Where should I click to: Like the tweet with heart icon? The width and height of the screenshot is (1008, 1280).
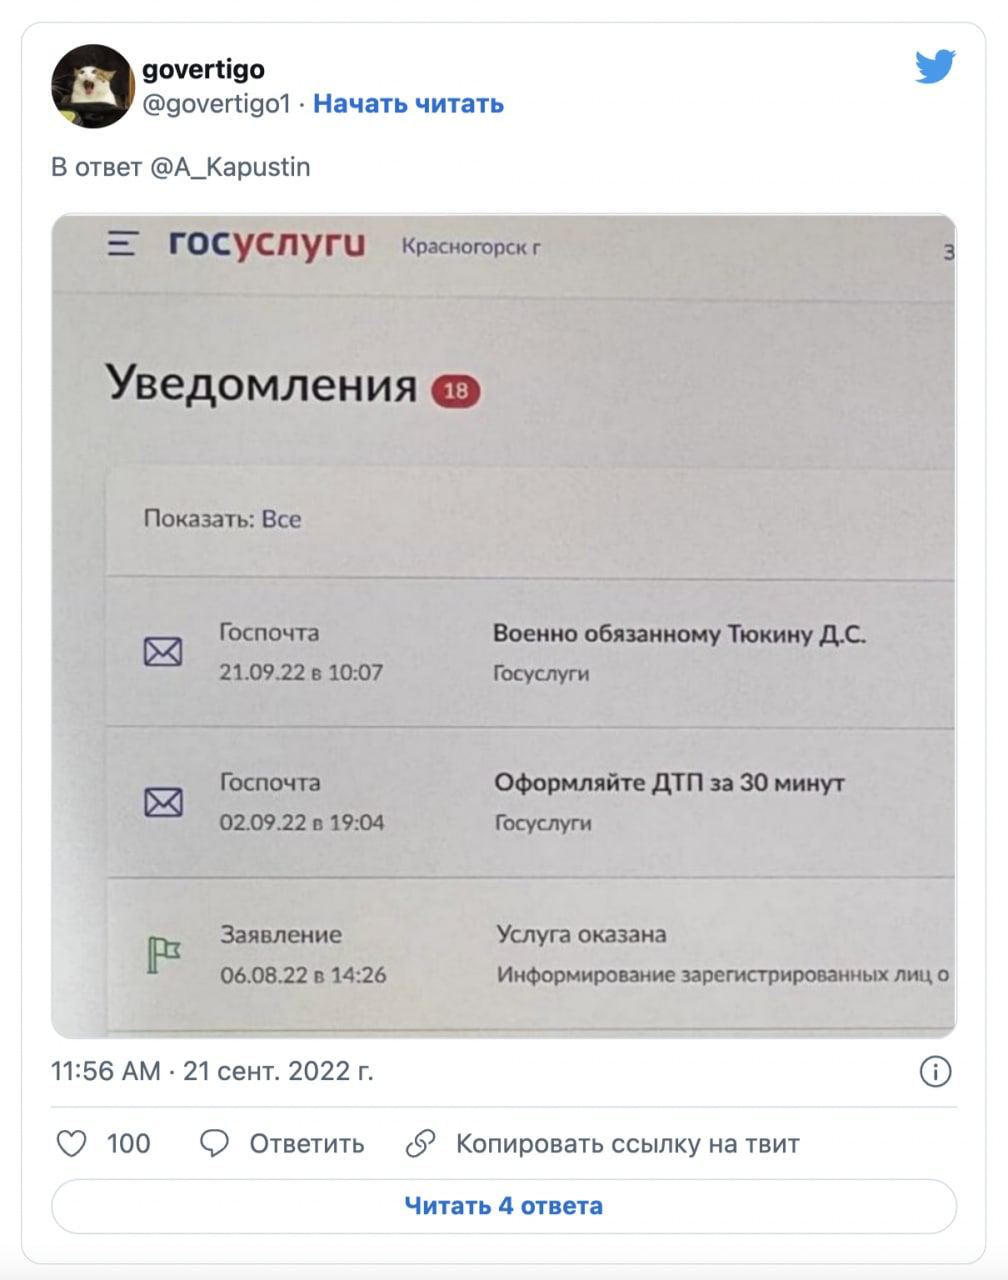click(x=71, y=1143)
